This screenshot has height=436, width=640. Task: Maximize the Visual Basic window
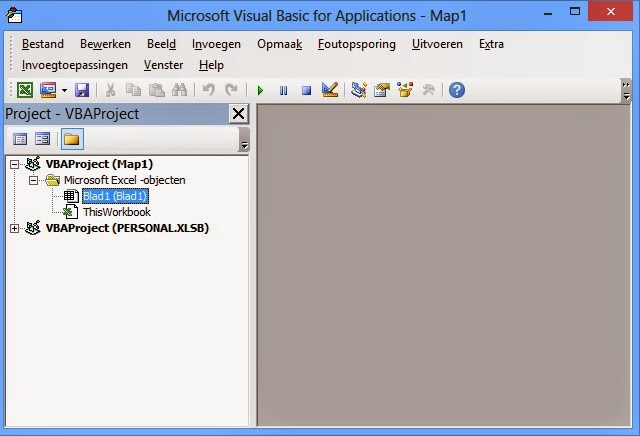click(x=575, y=11)
